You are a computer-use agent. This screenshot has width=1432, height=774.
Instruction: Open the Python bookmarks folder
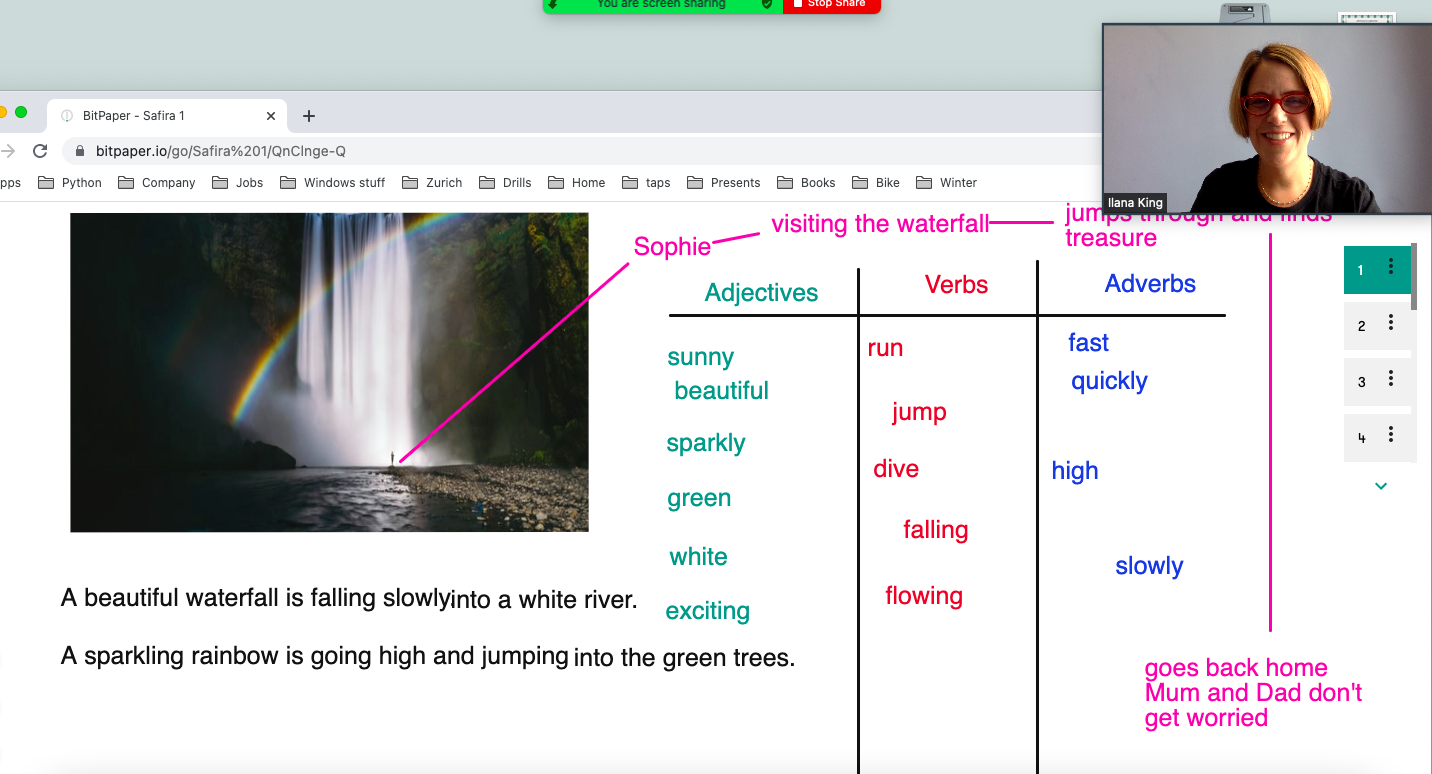(70, 183)
